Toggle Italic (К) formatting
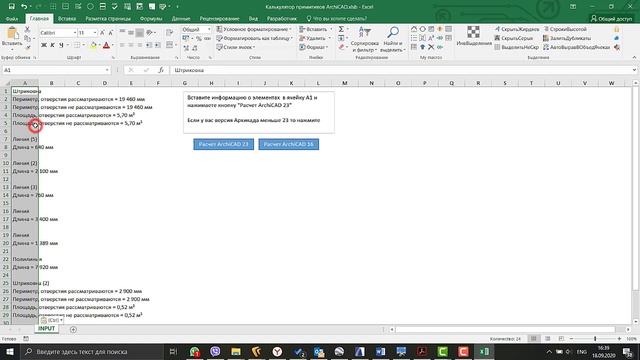640x360 pixels. click(x=52, y=45)
